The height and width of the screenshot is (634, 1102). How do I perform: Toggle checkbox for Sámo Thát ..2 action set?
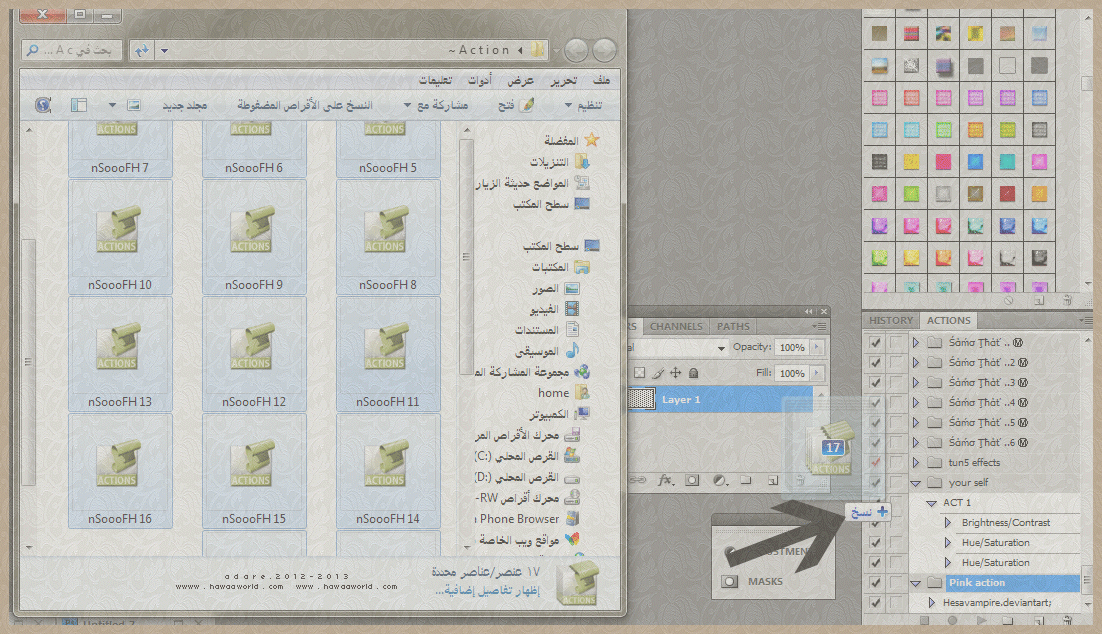(x=876, y=362)
